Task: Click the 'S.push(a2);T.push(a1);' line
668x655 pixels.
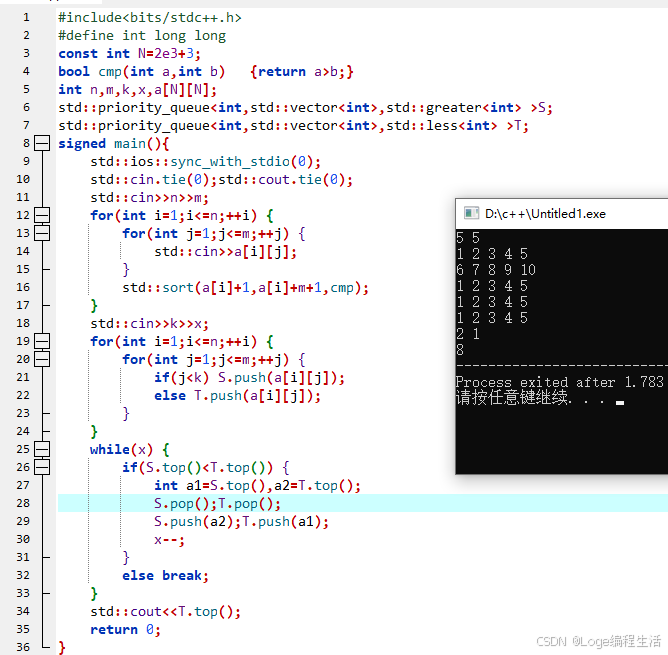Action: pos(242,522)
